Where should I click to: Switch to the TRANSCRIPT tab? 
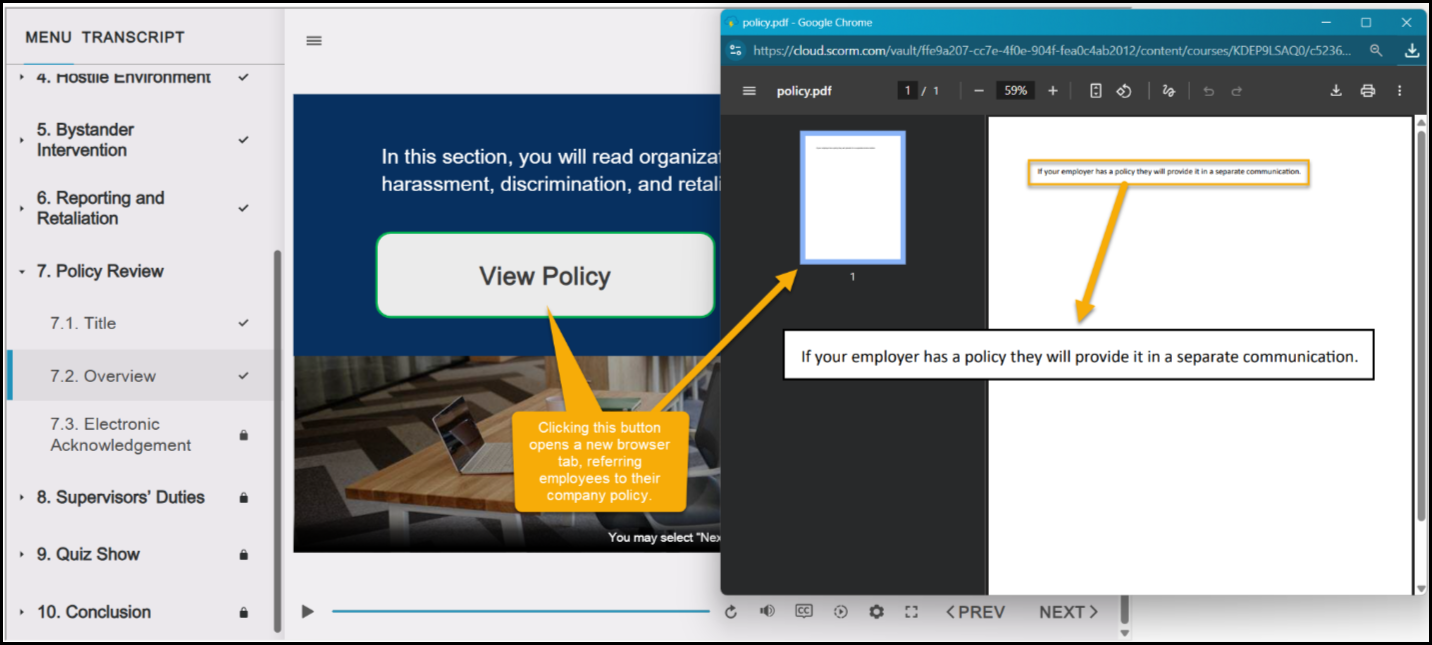(x=133, y=37)
